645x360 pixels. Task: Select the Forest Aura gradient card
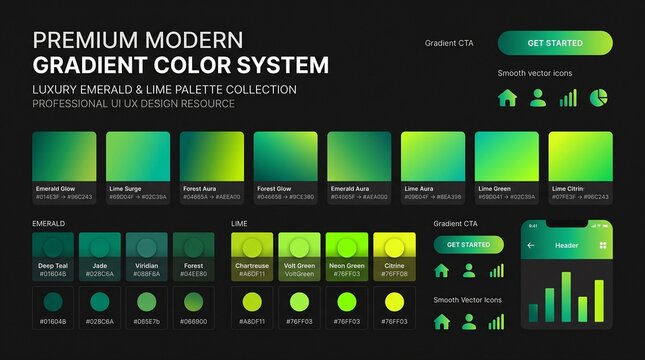pyautogui.click(x=212, y=167)
